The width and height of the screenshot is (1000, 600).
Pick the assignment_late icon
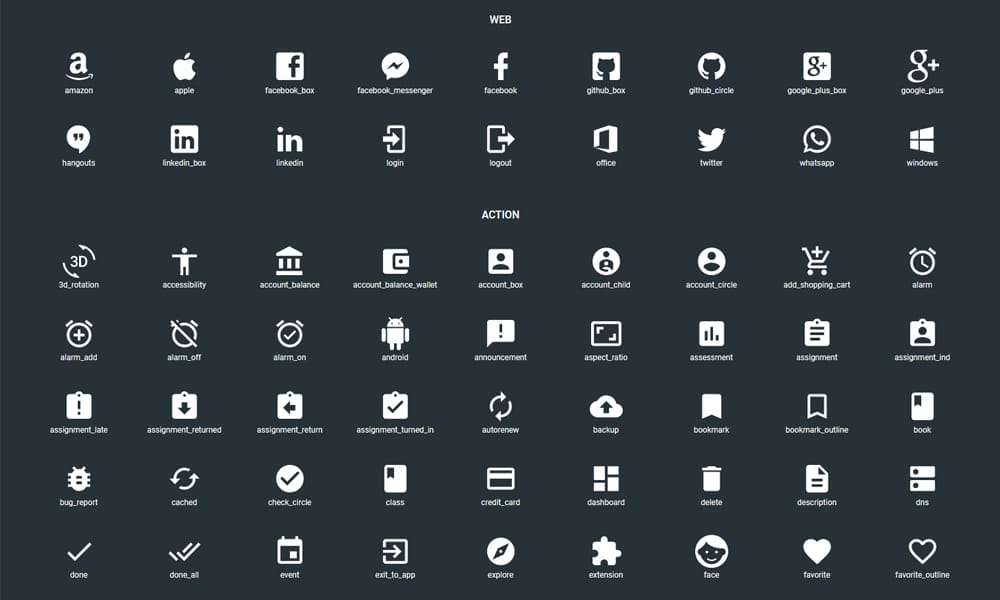pos(78,406)
